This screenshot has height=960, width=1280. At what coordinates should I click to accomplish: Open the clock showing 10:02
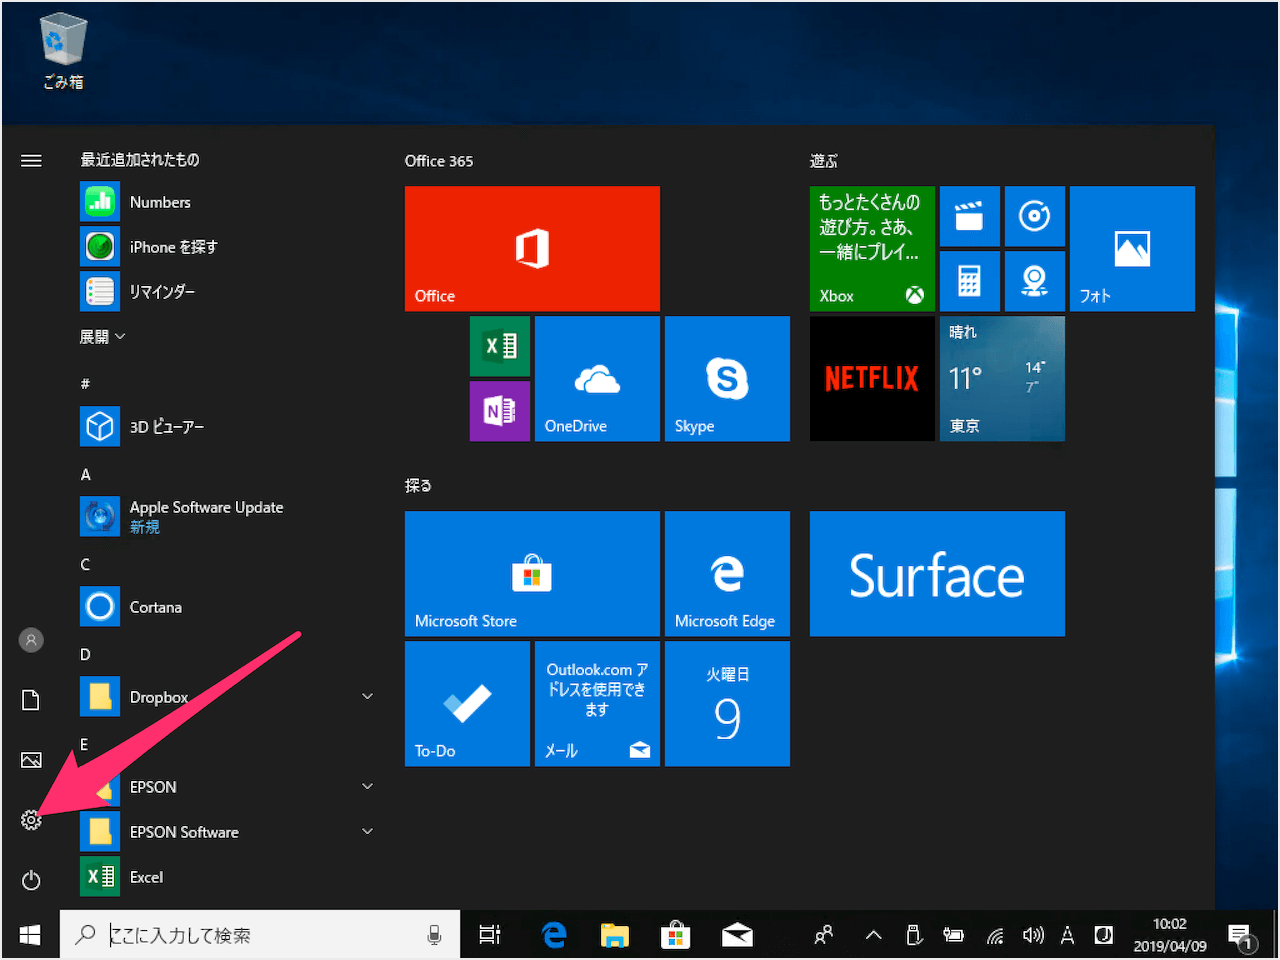pyautogui.click(x=1169, y=935)
